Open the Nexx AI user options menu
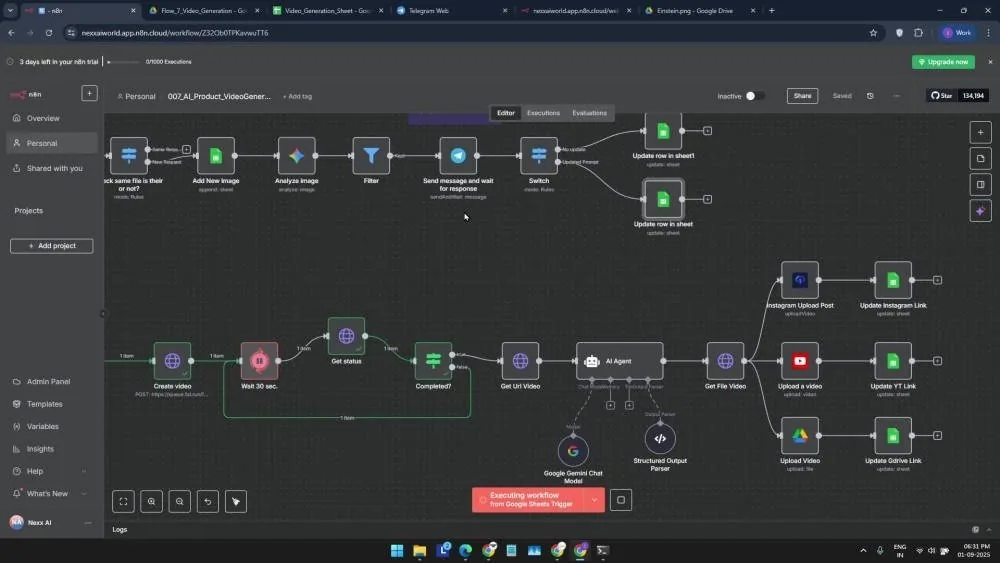Image resolution: width=1000 pixels, height=563 pixels. click(x=88, y=523)
